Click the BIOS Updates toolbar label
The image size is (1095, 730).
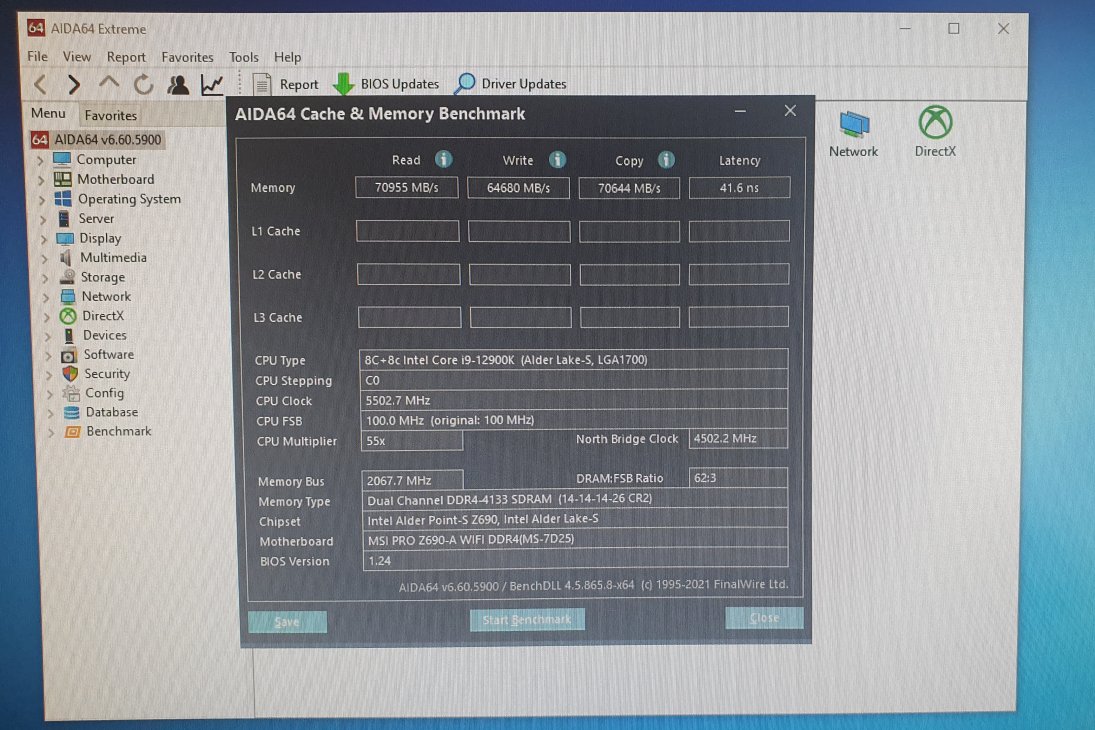click(399, 84)
